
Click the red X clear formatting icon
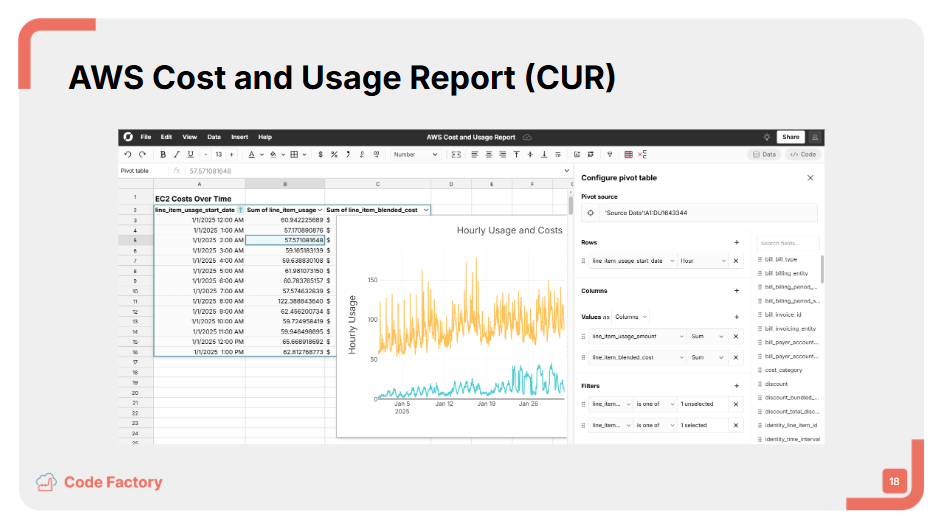642,155
